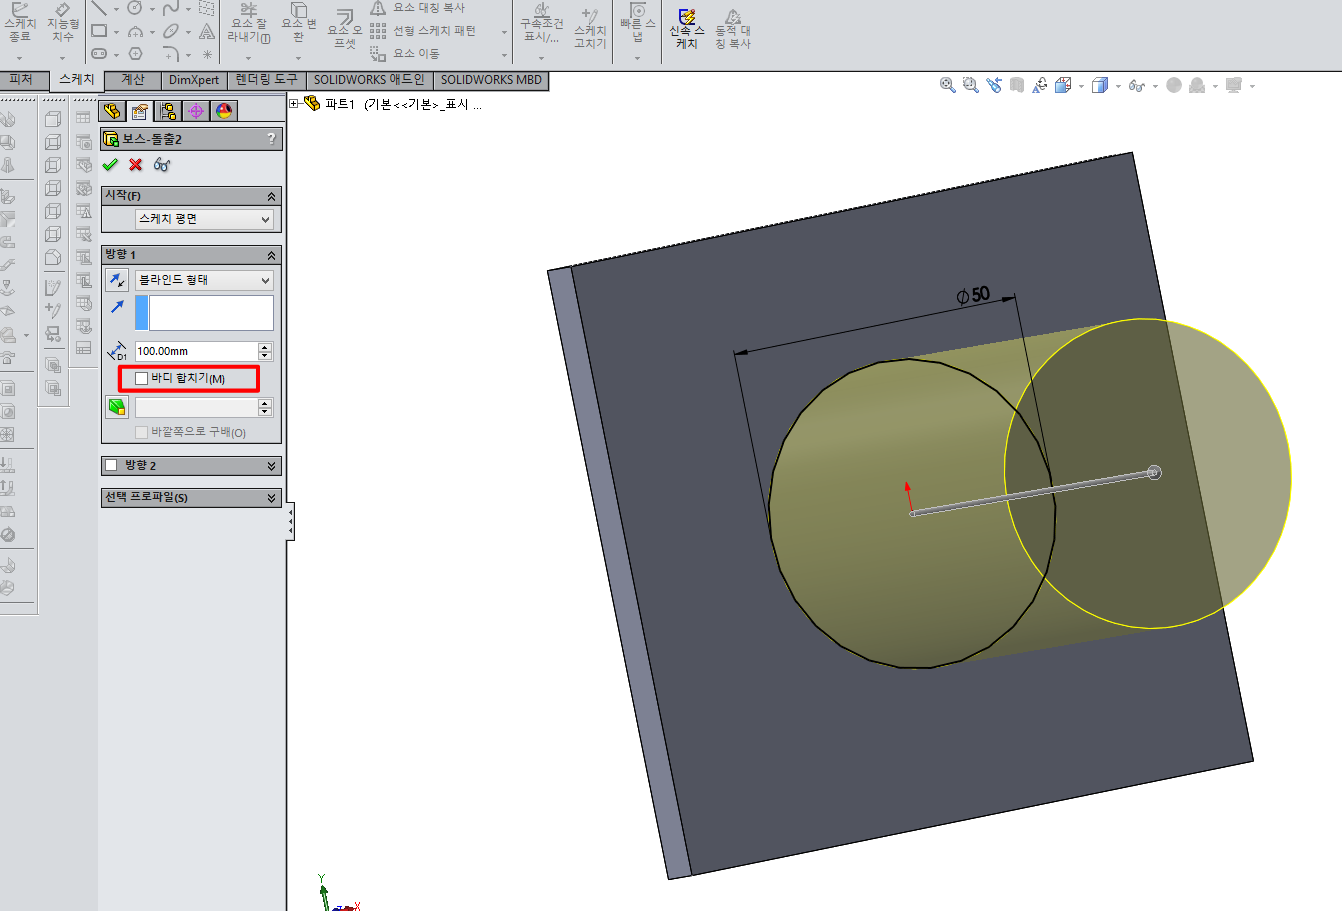Click the draft on/off green icon

[x=117, y=407]
